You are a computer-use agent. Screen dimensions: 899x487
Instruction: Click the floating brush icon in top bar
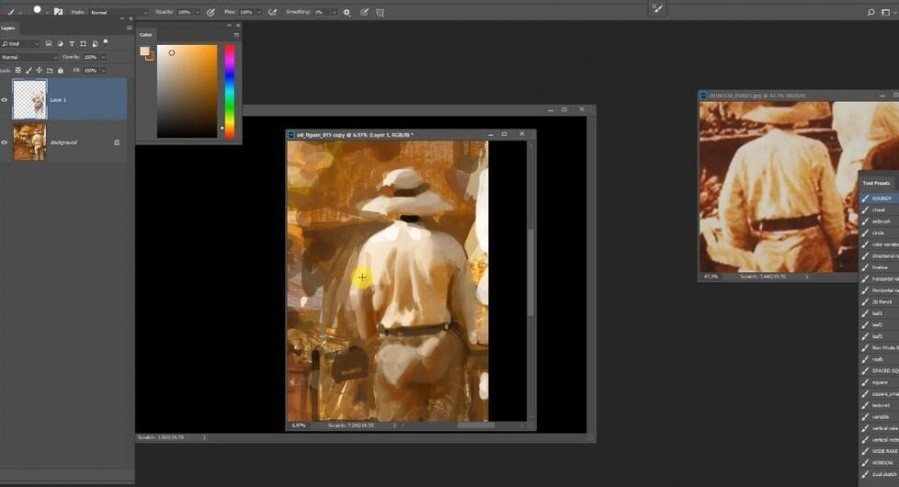tap(657, 9)
